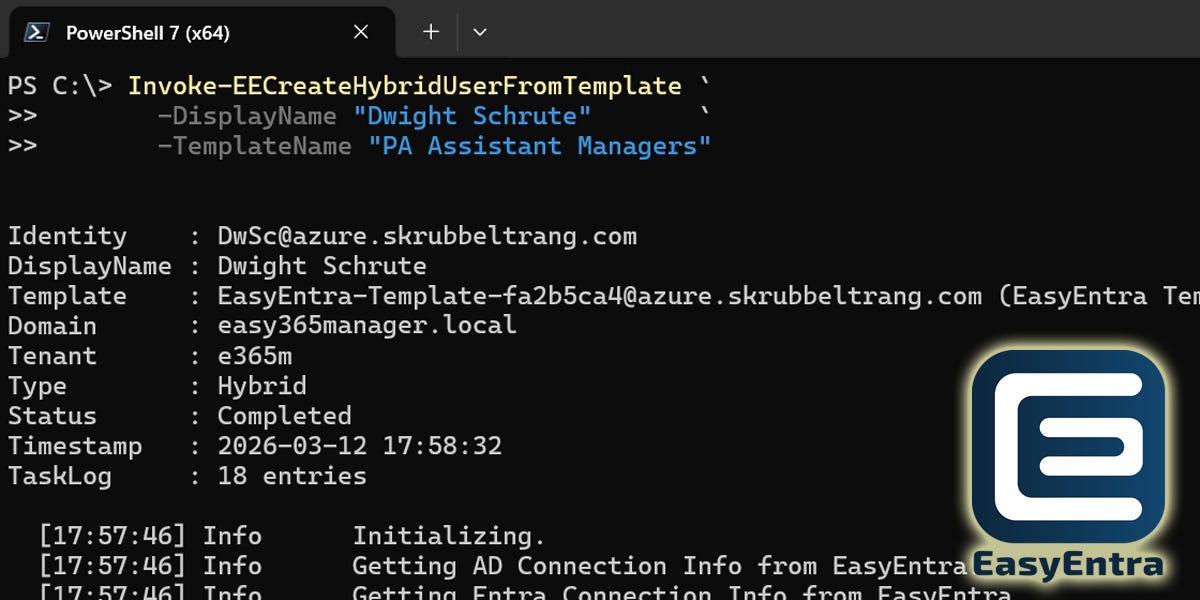Click the PowerShell icon on the tab

click(37, 32)
